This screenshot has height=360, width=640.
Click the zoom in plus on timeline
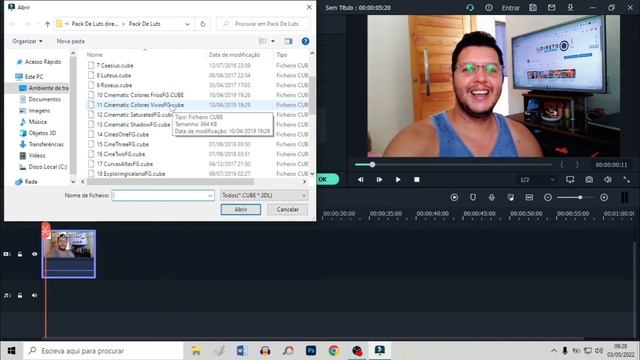[604, 198]
